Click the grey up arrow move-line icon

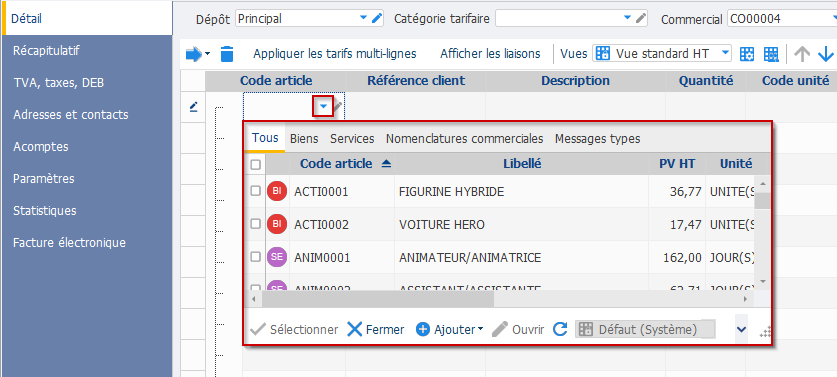[802, 54]
